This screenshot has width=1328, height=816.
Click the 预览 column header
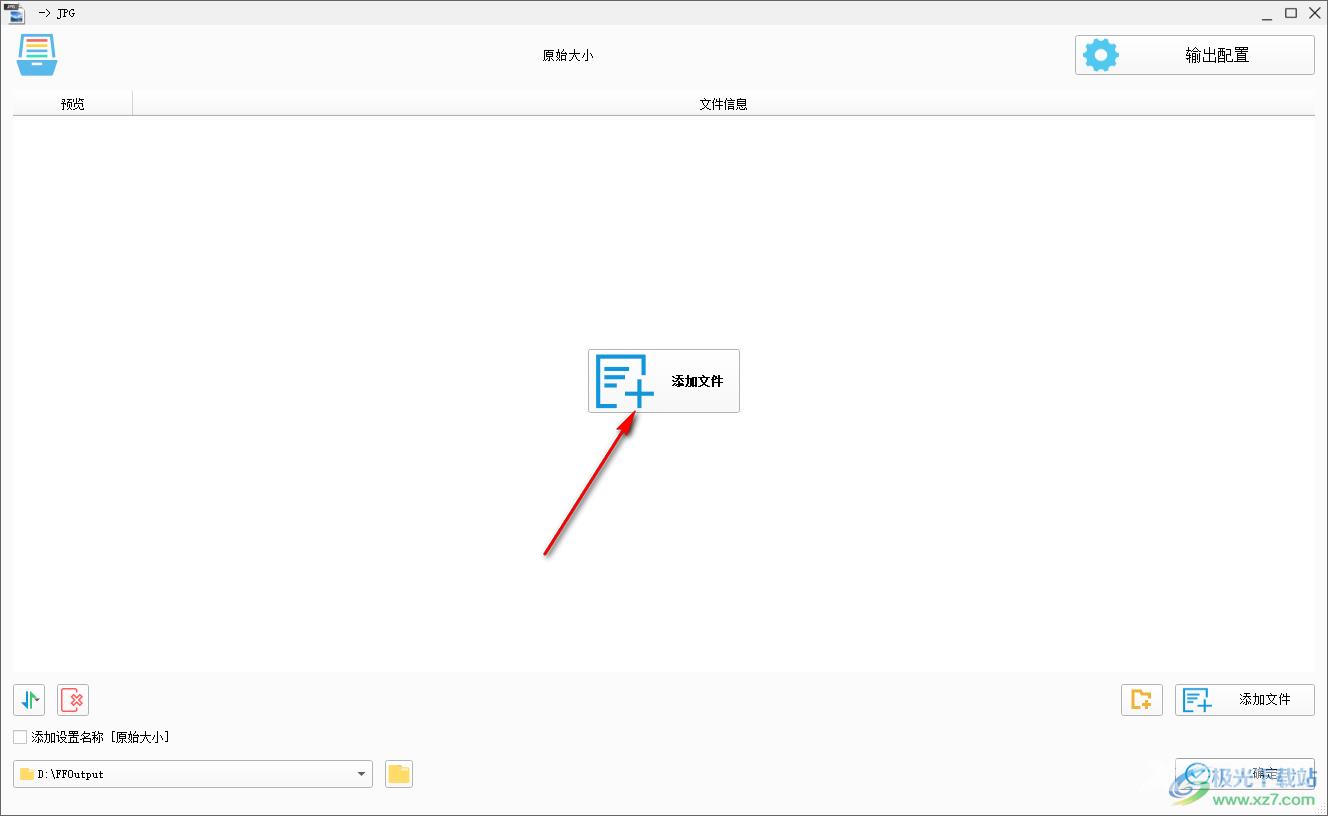pyautogui.click(x=73, y=103)
